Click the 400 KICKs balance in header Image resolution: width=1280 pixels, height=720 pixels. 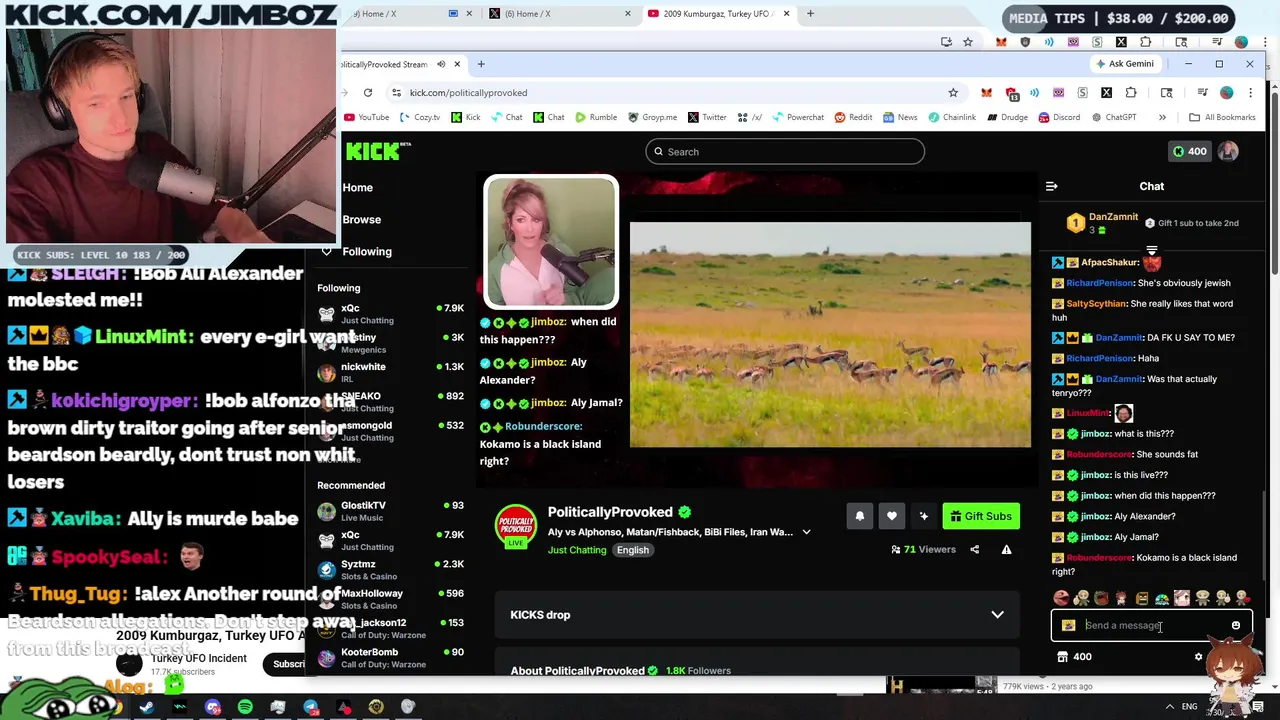pos(1189,151)
